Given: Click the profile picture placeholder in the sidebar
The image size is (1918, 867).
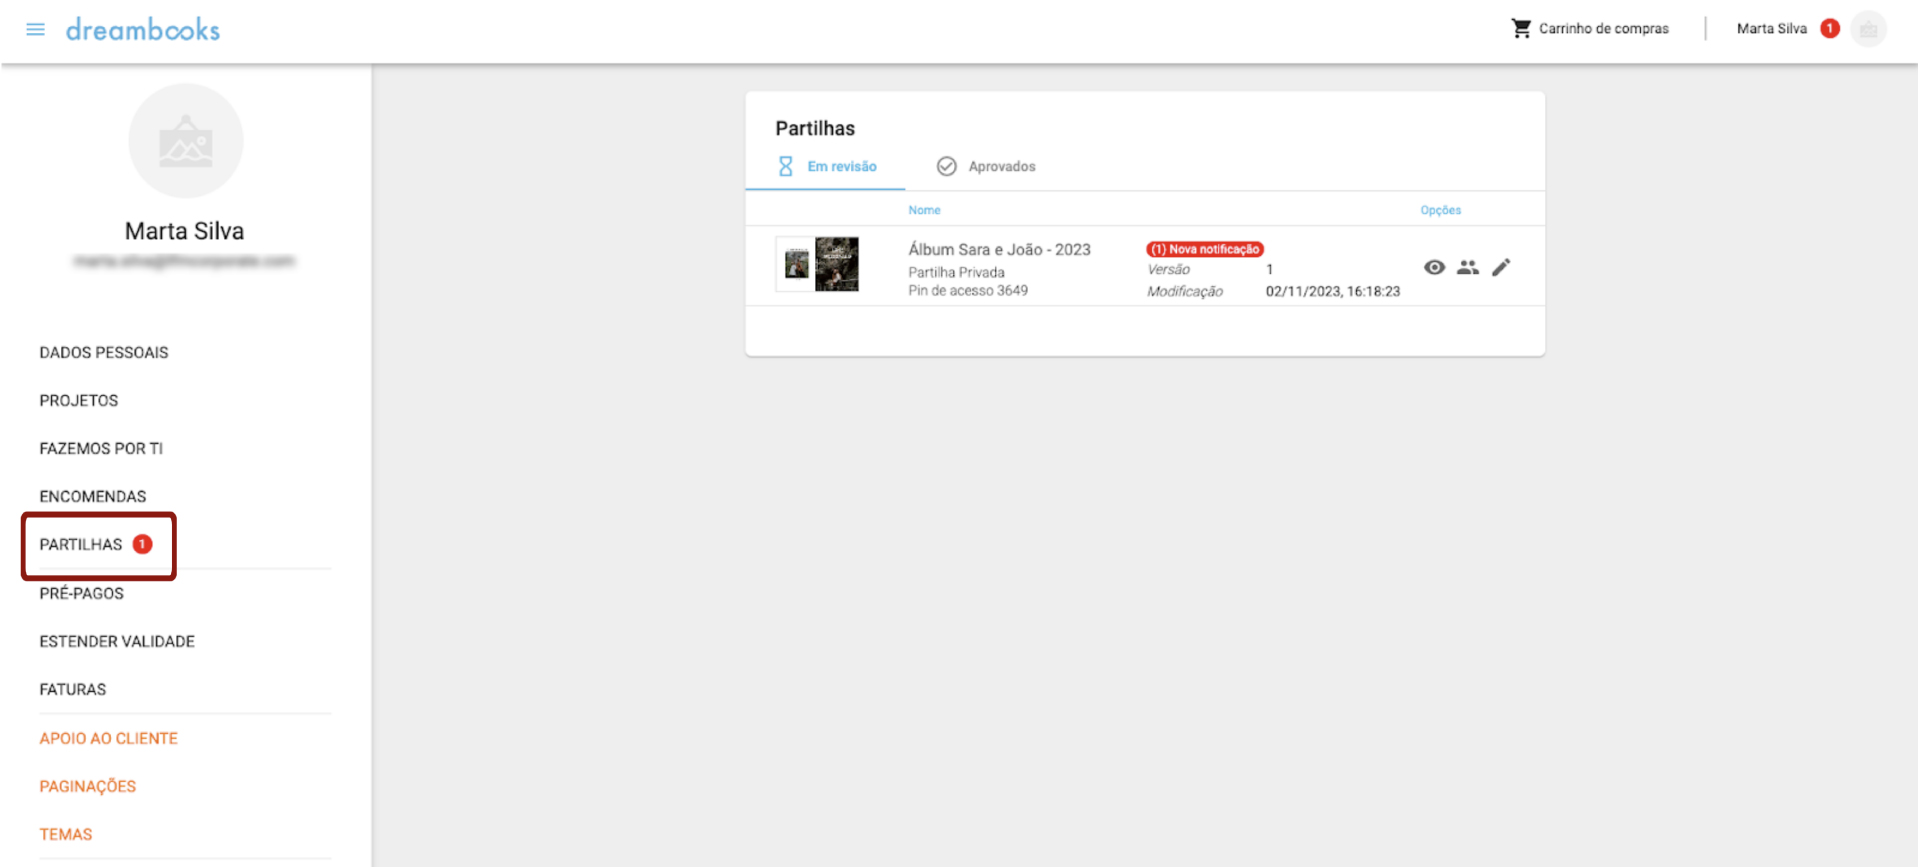Looking at the screenshot, I should point(186,141).
